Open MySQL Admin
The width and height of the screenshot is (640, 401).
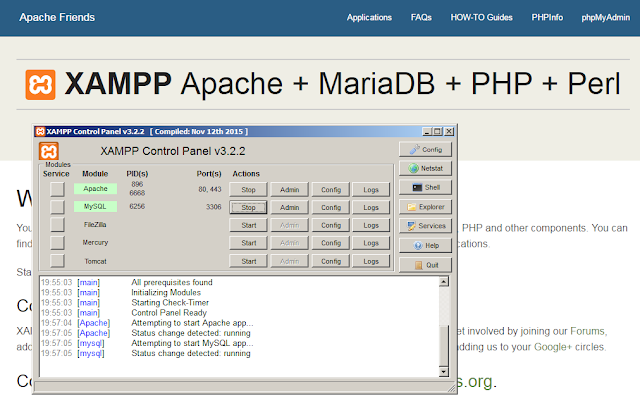[x=289, y=207]
